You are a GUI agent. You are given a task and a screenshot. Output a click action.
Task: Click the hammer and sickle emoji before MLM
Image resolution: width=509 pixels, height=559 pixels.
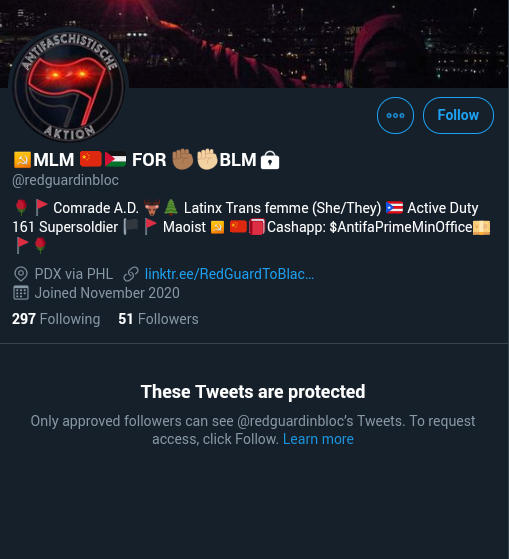pyautogui.click(x=22, y=160)
